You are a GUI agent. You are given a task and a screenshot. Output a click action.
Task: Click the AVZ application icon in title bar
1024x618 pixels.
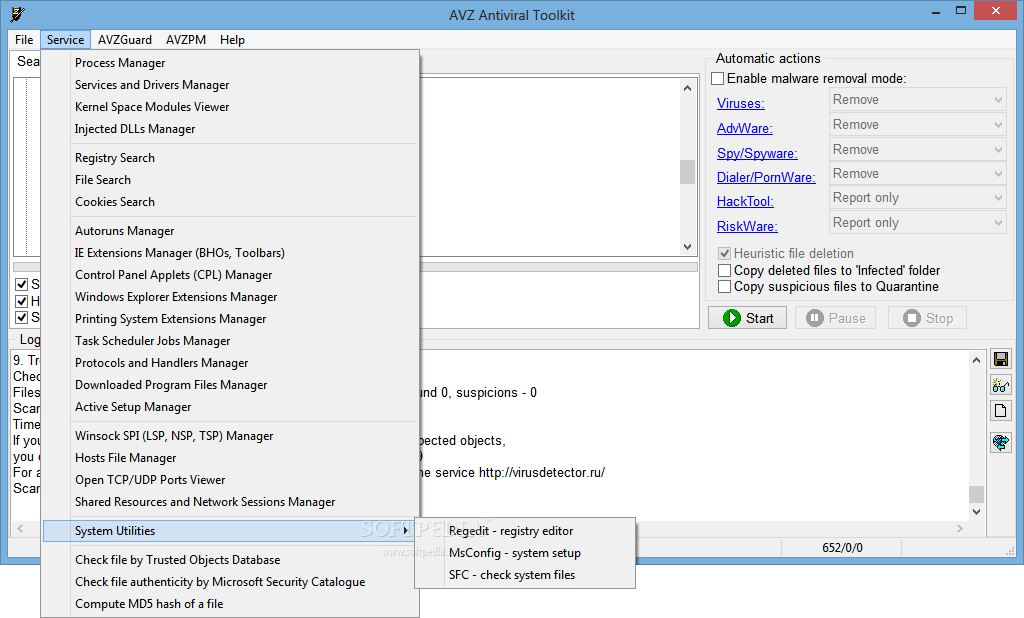[x=18, y=14]
